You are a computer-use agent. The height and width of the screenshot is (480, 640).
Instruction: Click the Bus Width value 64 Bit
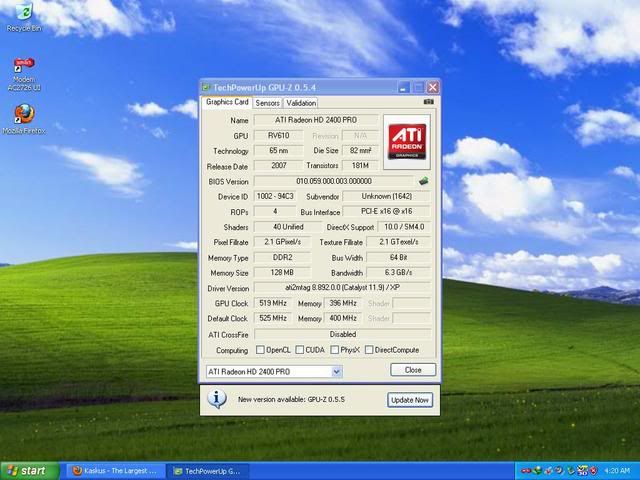pos(398,258)
